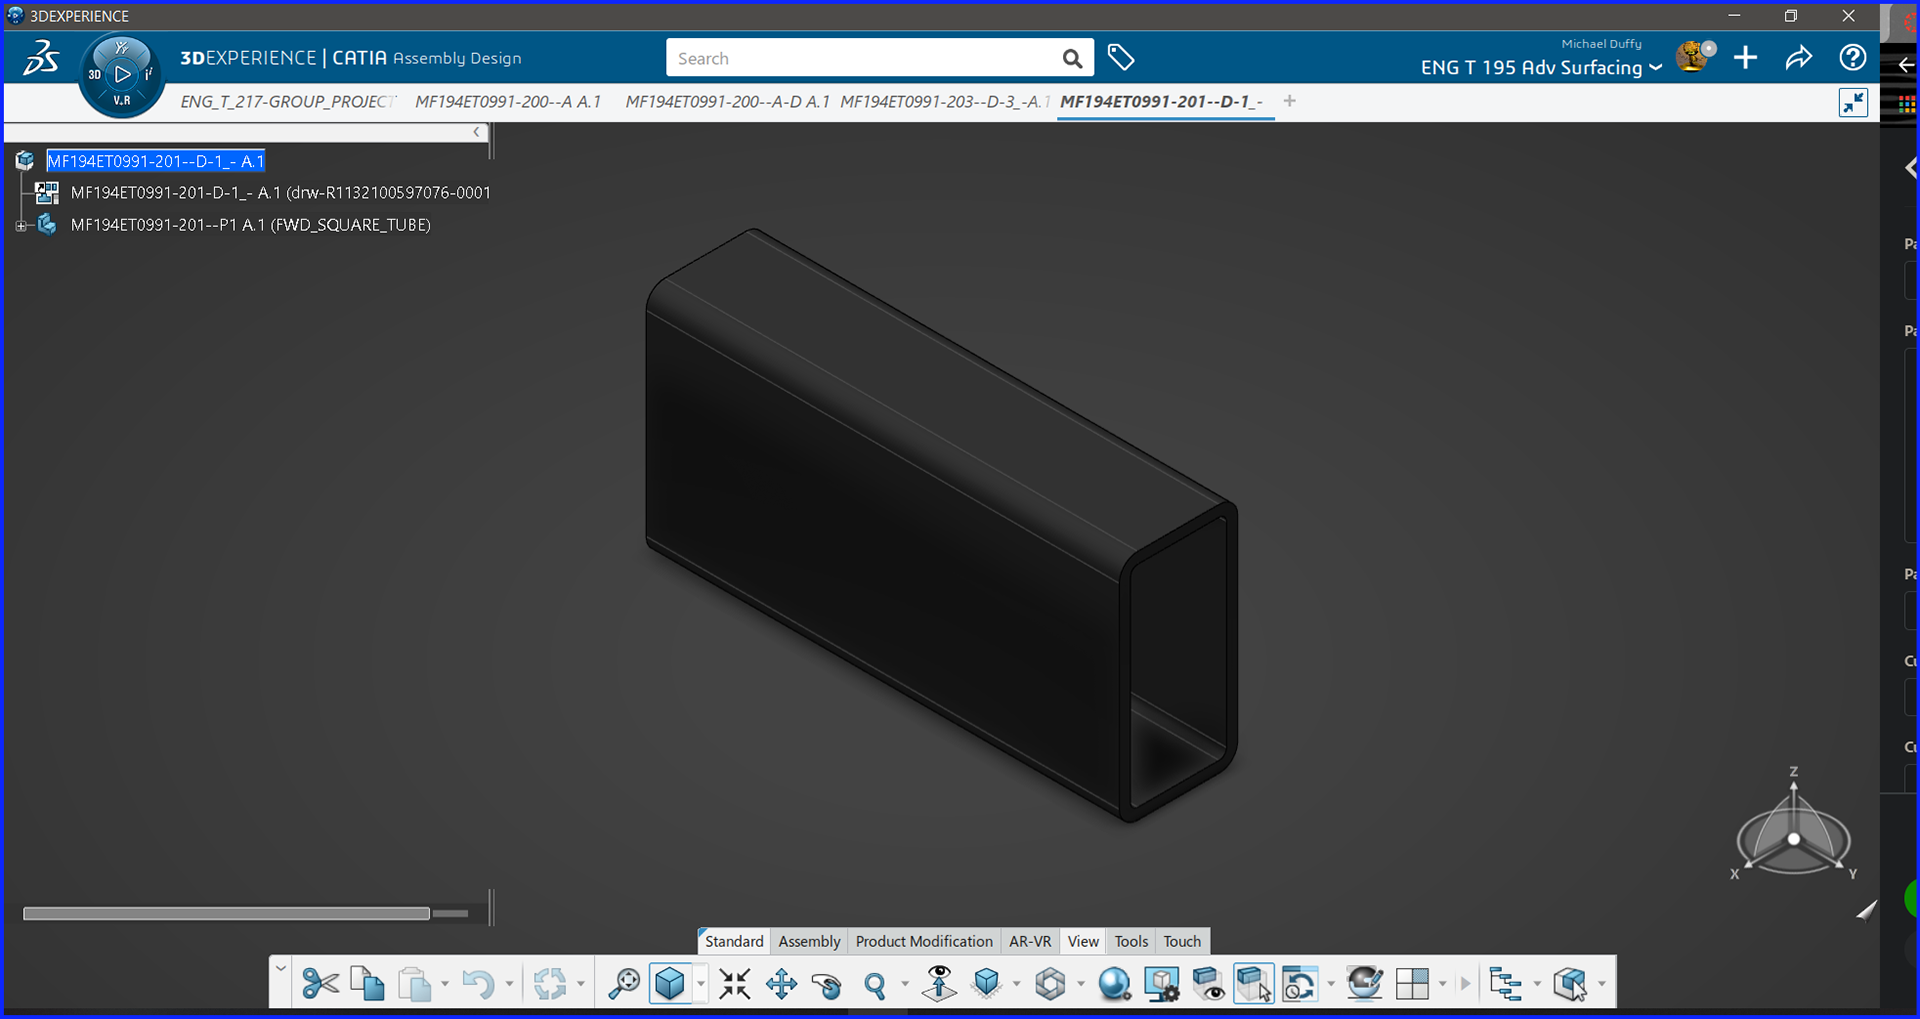1920x1019 pixels.
Task: Click the tree display icon
Action: [x=1505, y=984]
